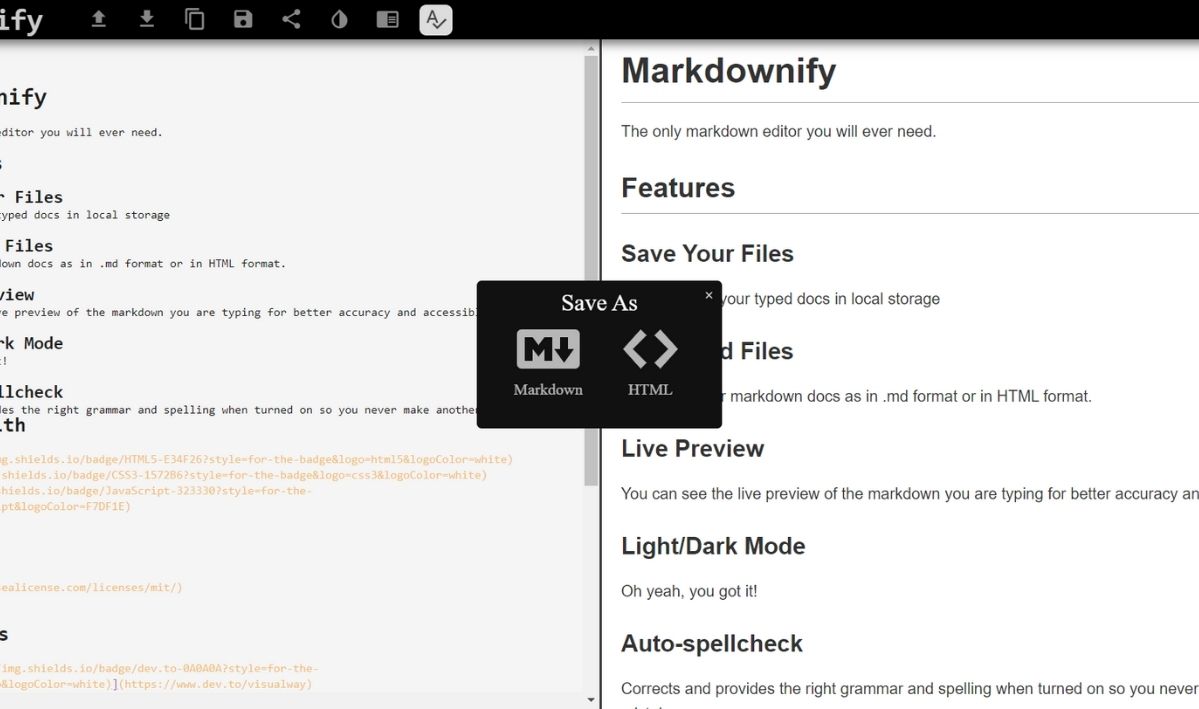Screen dimensions: 1199x709
Task: Toggle light/dark mode contrast icon
Action: (x=339, y=19)
